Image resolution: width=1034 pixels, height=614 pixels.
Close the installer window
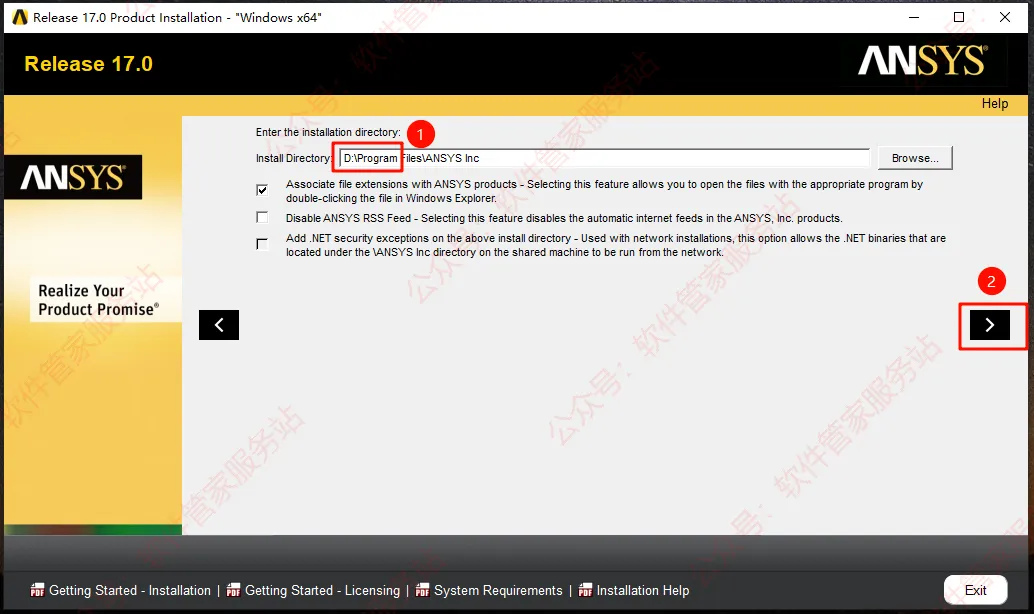tap(1004, 17)
